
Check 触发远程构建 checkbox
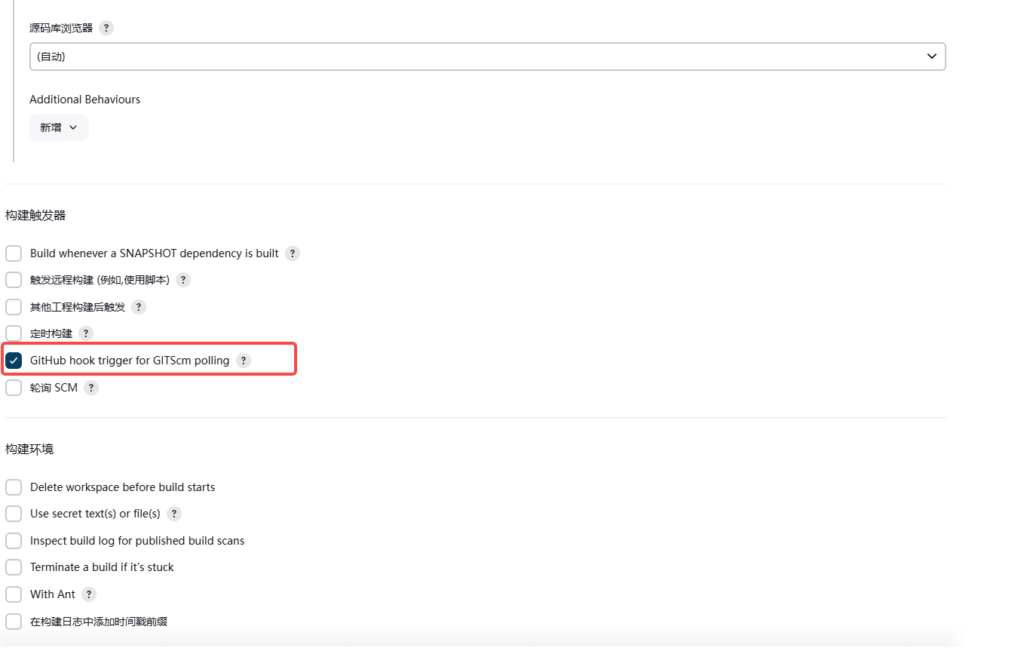(x=14, y=280)
